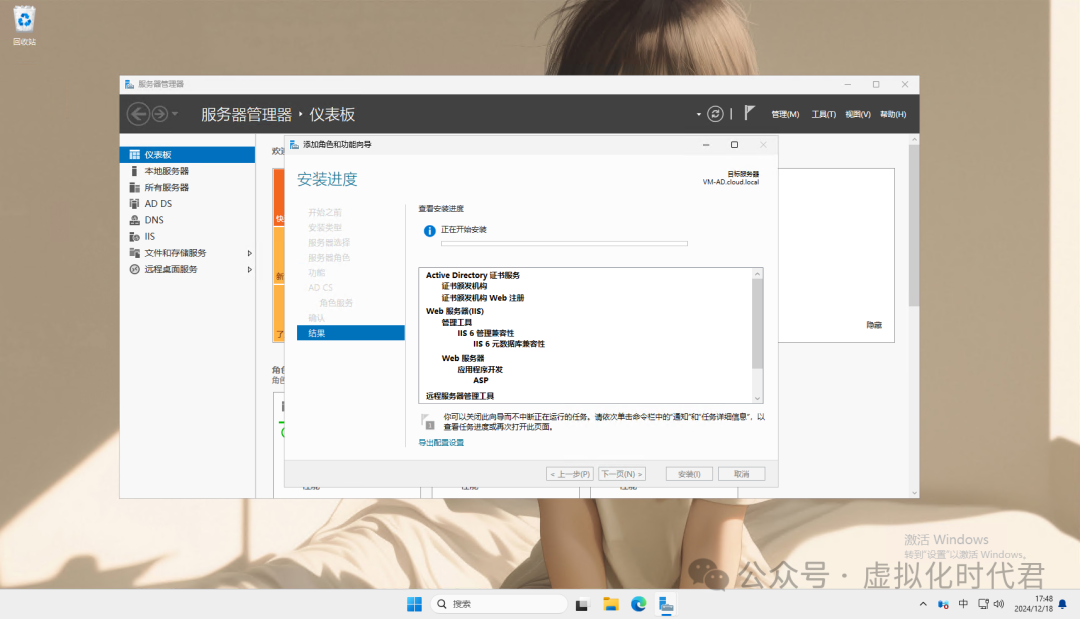The image size is (1080, 619).
Task: Select AD DS in the sidebar
Action: (x=158, y=204)
